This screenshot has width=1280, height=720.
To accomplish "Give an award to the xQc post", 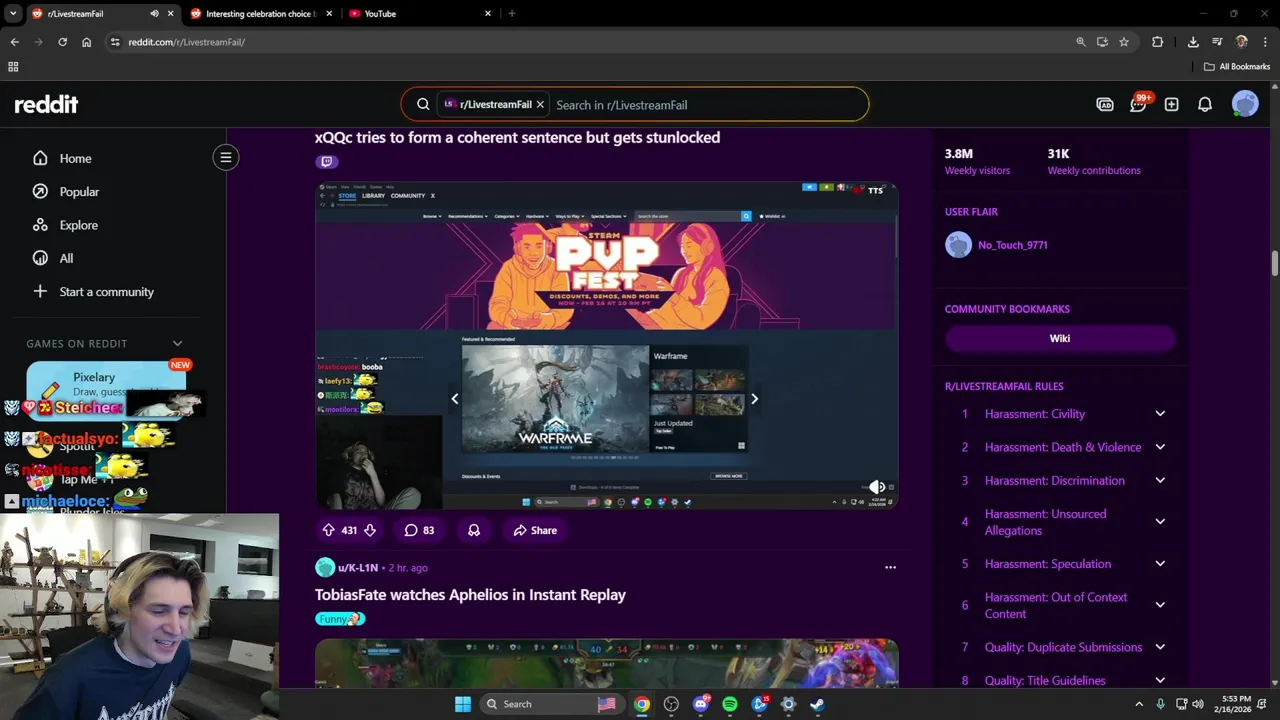I will [474, 530].
